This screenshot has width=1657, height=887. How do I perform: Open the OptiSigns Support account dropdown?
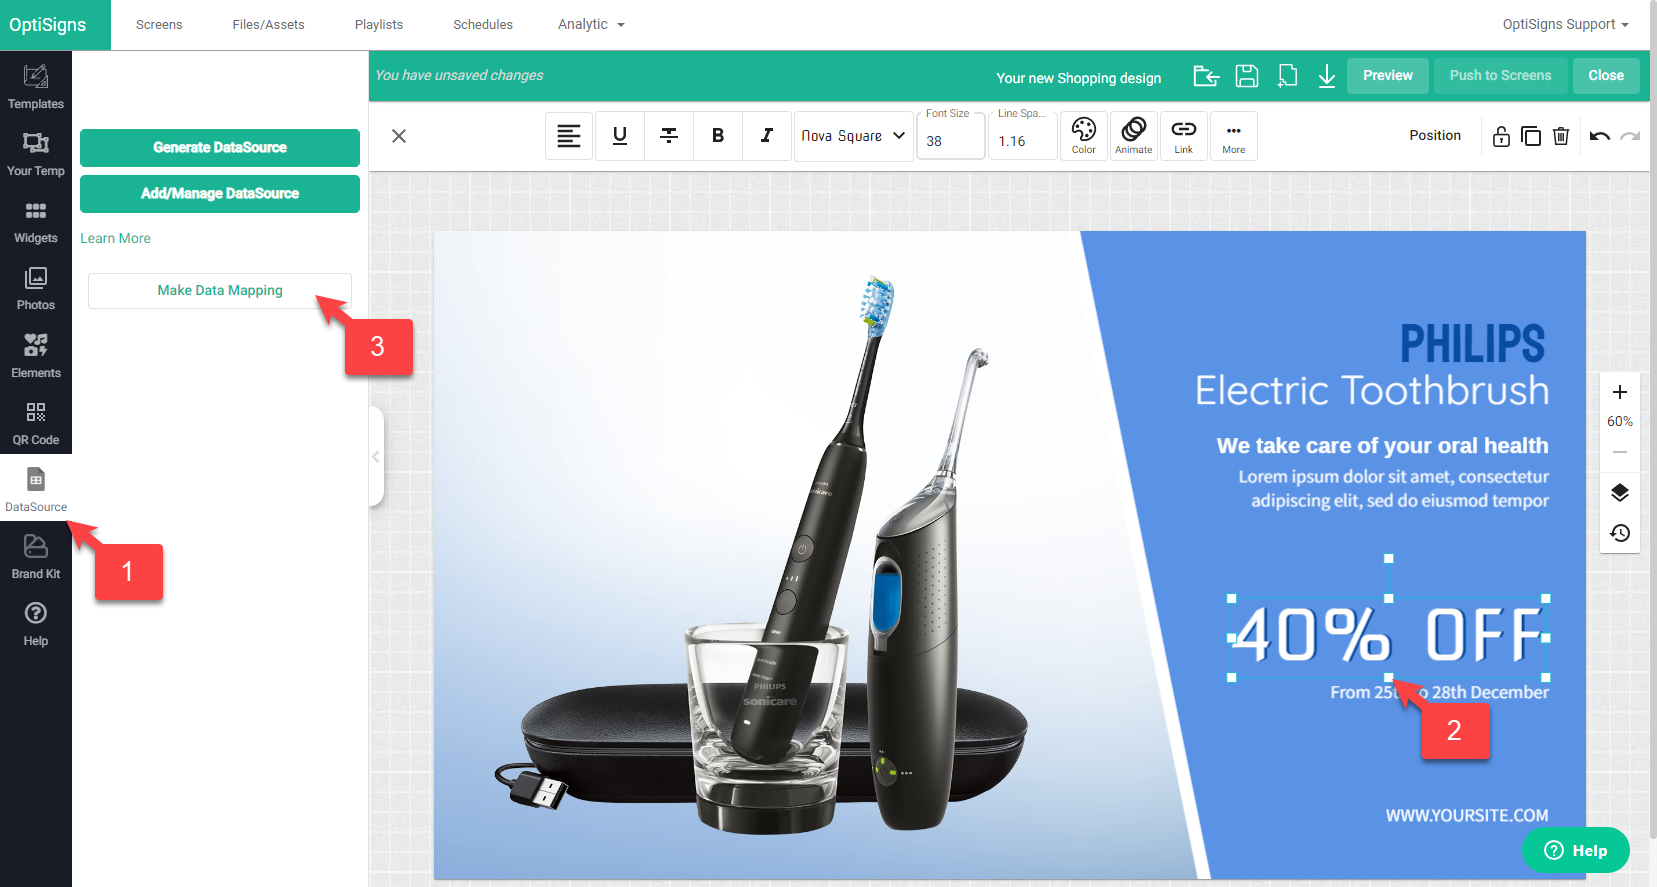tap(1564, 24)
